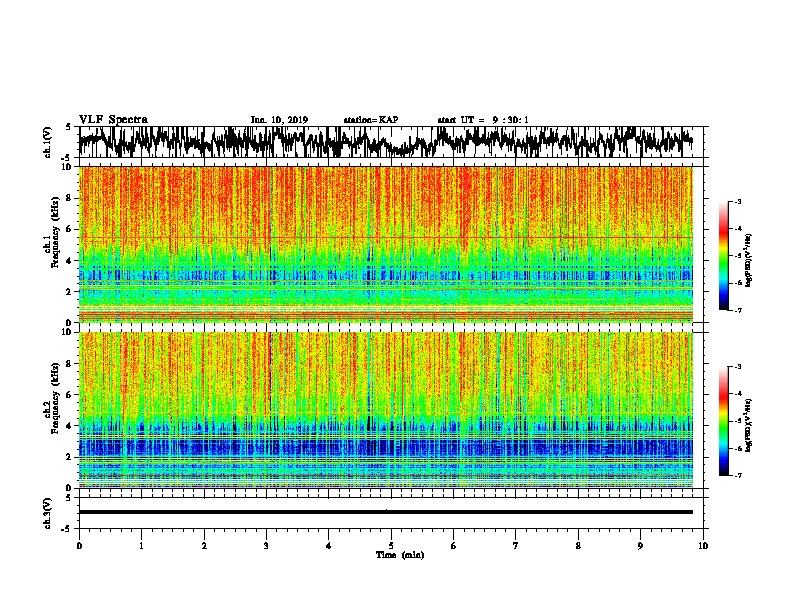Click the "start UT = 9:30:1" header text
792x612 pixels.
click(x=483, y=120)
